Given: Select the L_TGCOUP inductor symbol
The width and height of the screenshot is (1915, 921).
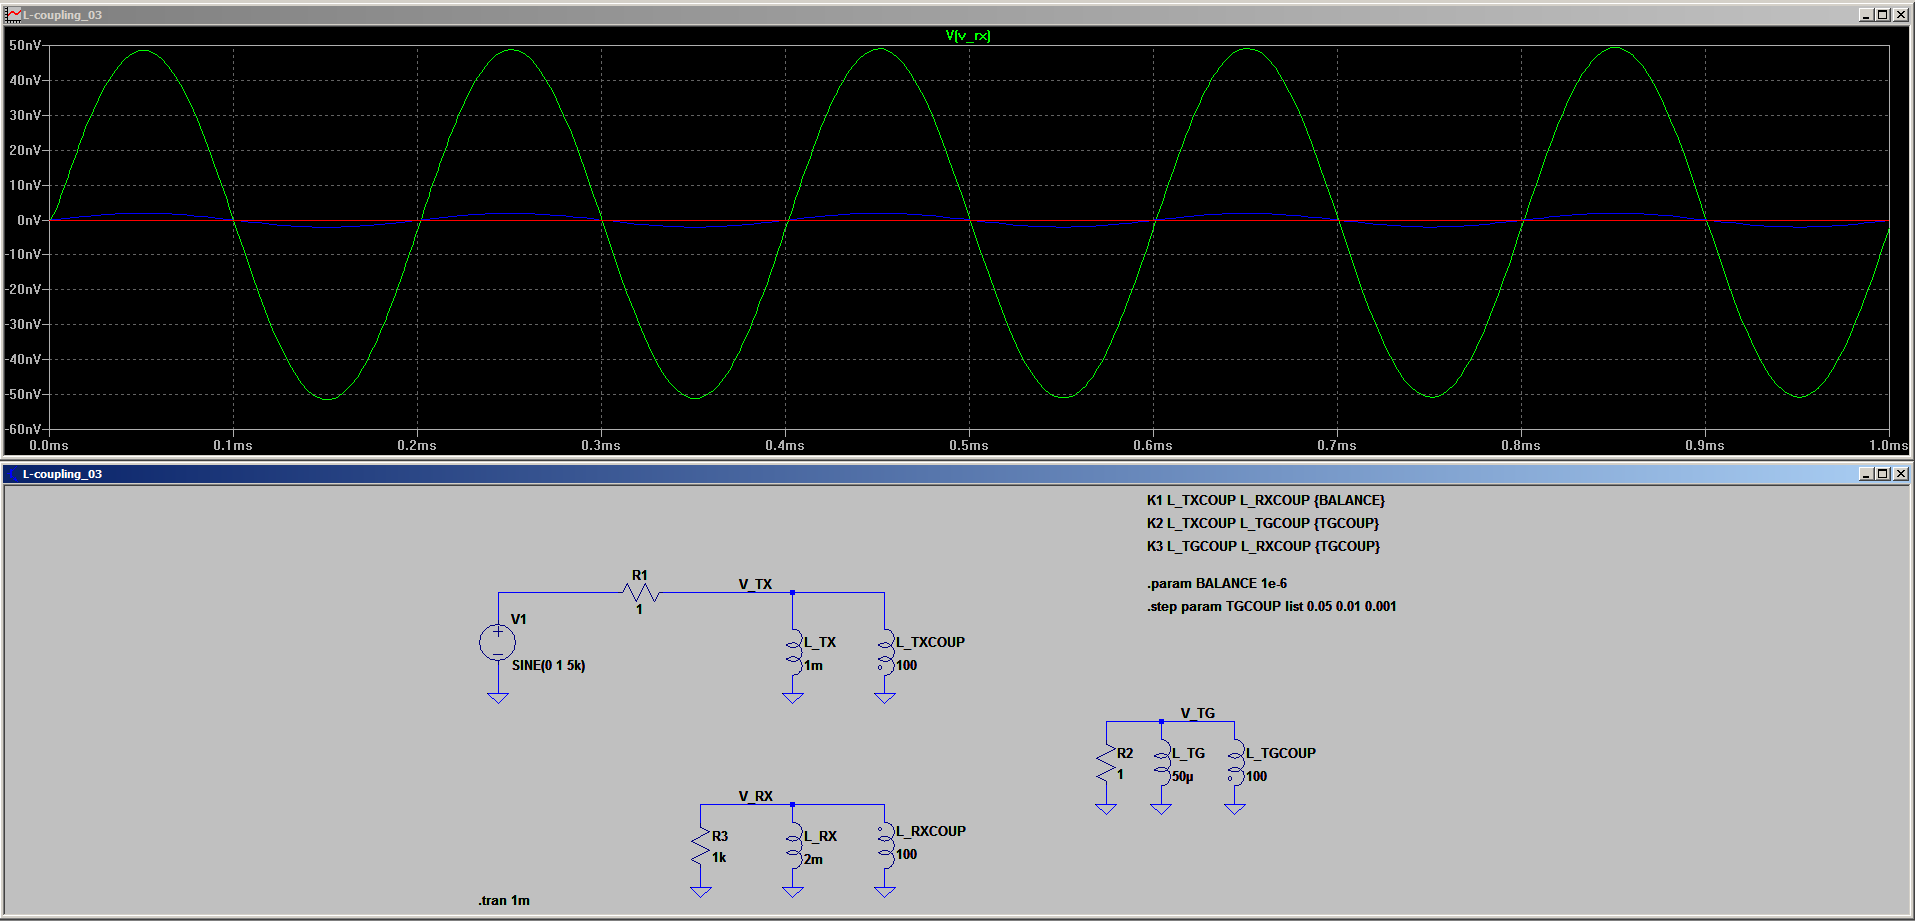Looking at the screenshot, I should [1235, 763].
